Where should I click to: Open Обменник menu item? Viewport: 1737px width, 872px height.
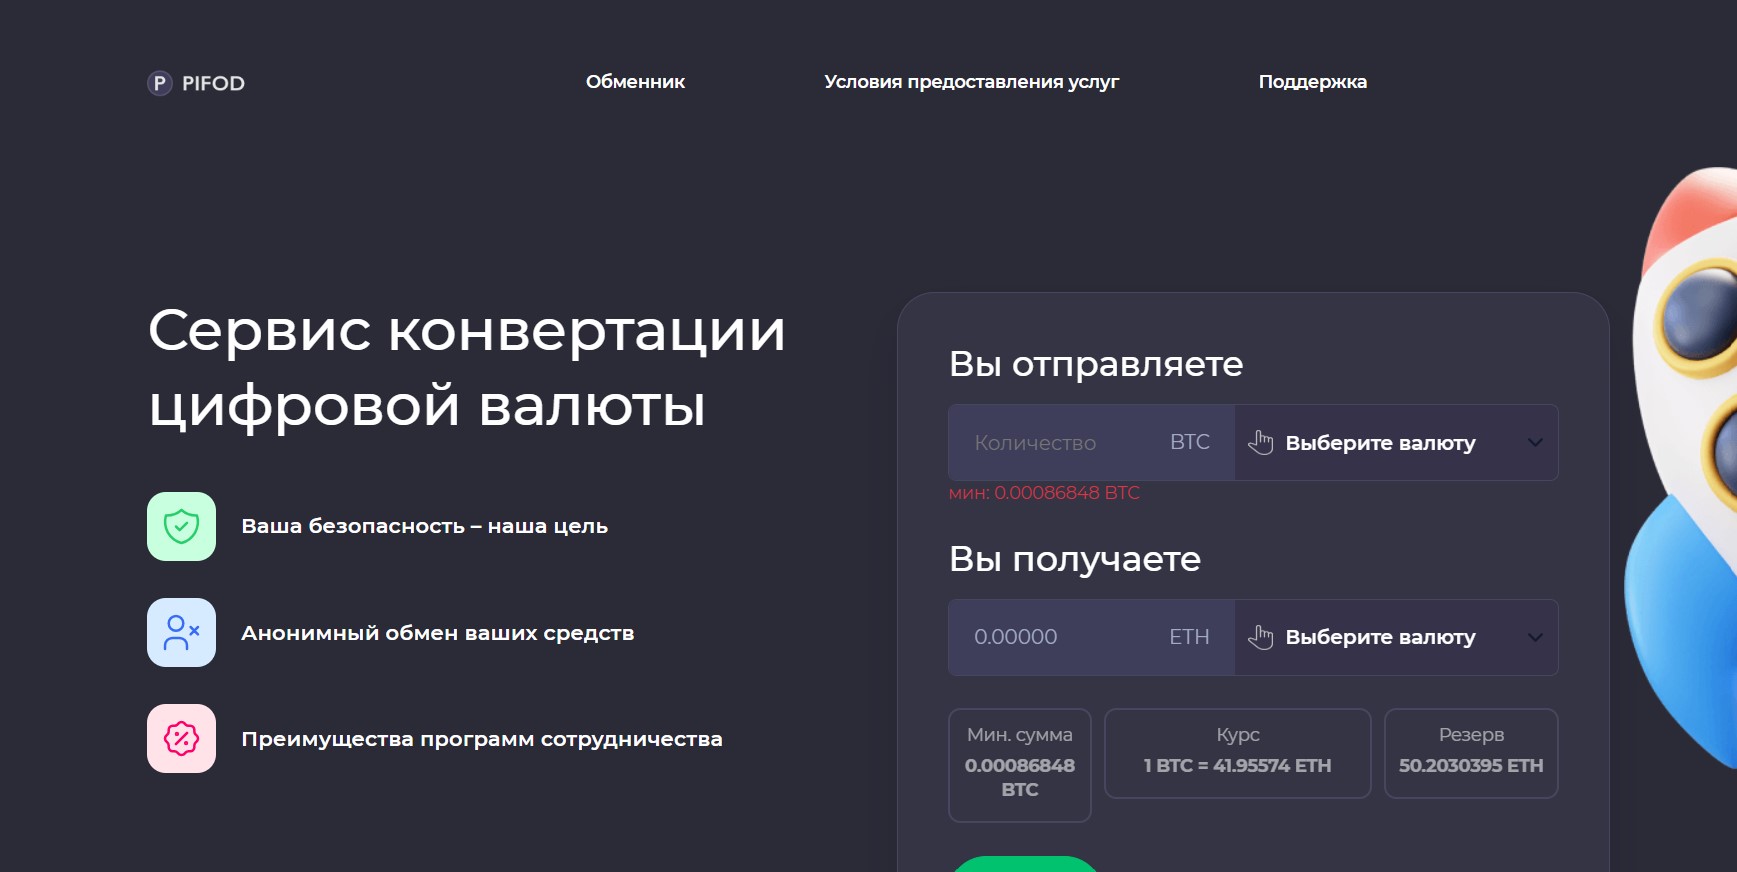pos(635,82)
